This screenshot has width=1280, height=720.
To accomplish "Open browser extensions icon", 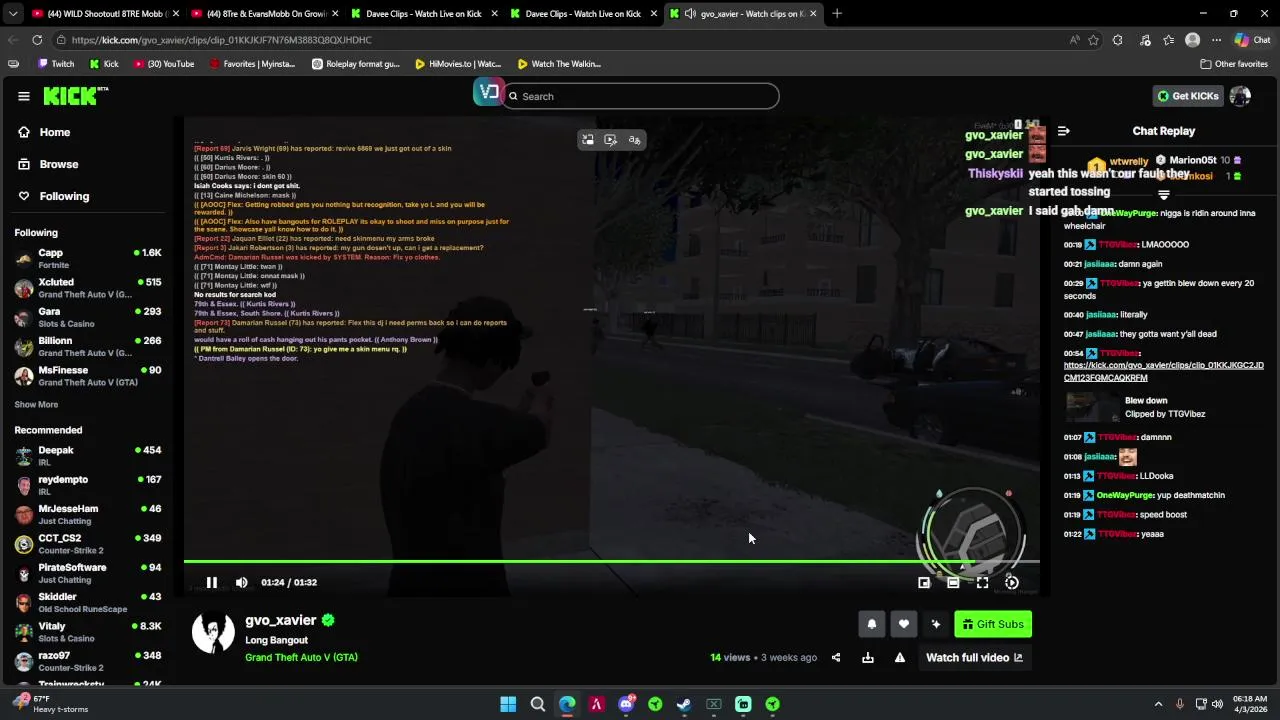I will (1117, 40).
